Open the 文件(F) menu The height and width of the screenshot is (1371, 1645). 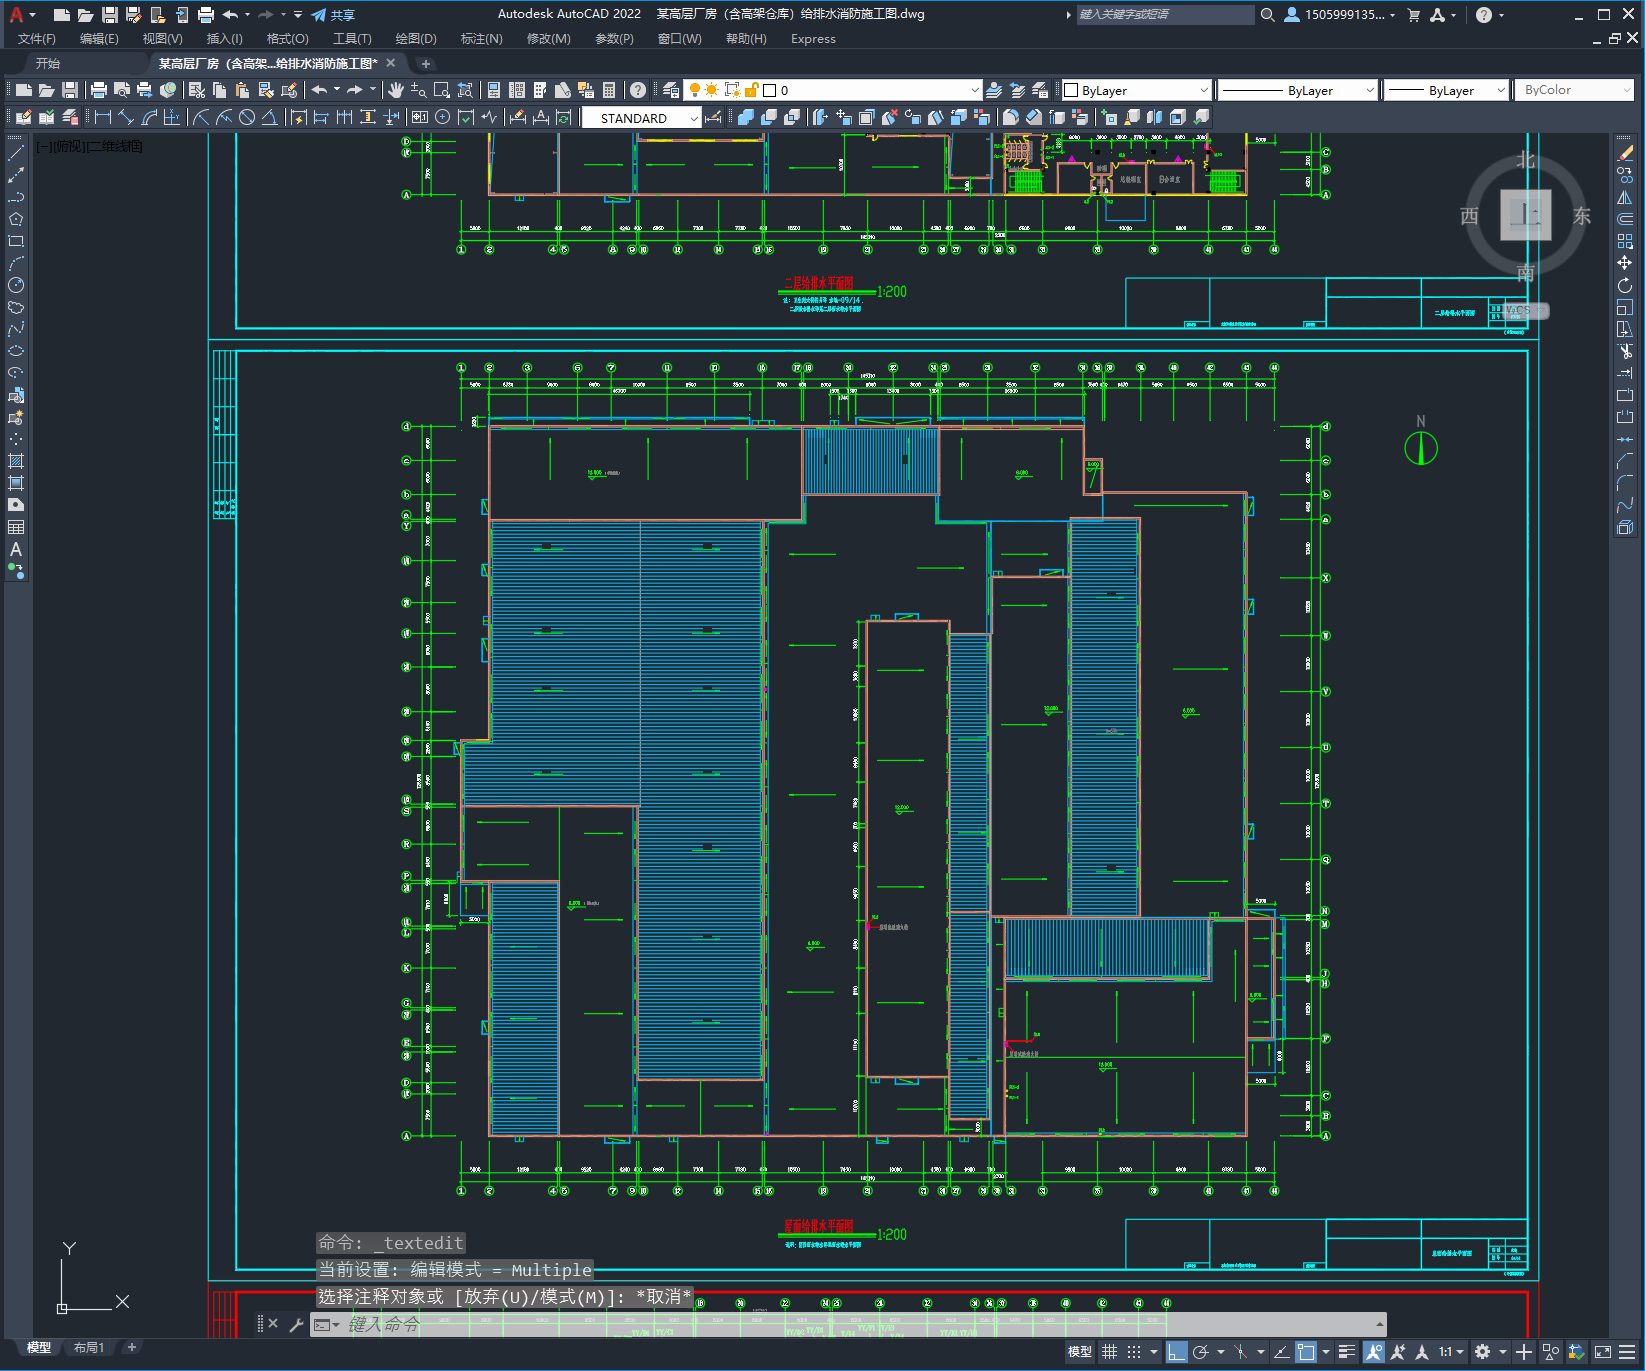tap(37, 39)
